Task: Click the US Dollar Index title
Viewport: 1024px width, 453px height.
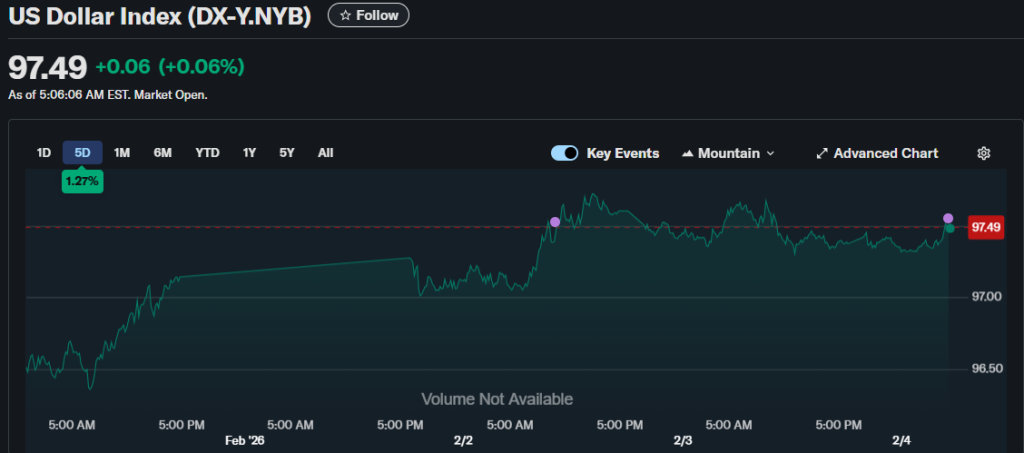Action: [x=159, y=16]
